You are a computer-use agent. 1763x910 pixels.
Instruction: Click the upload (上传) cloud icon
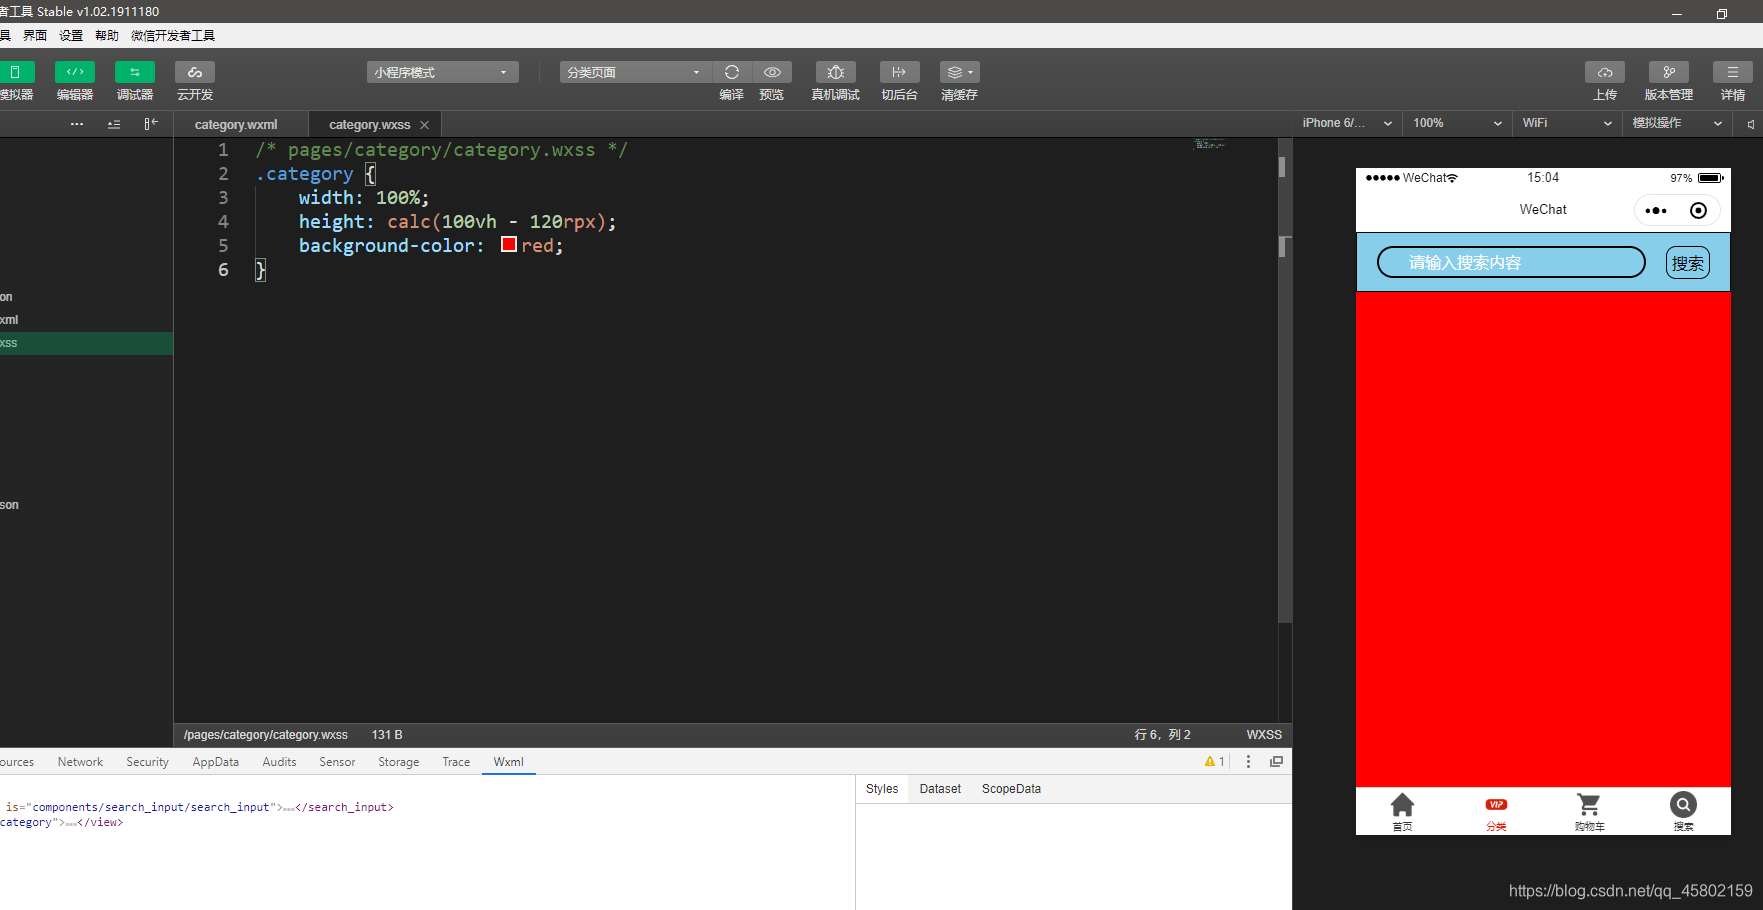1605,72
